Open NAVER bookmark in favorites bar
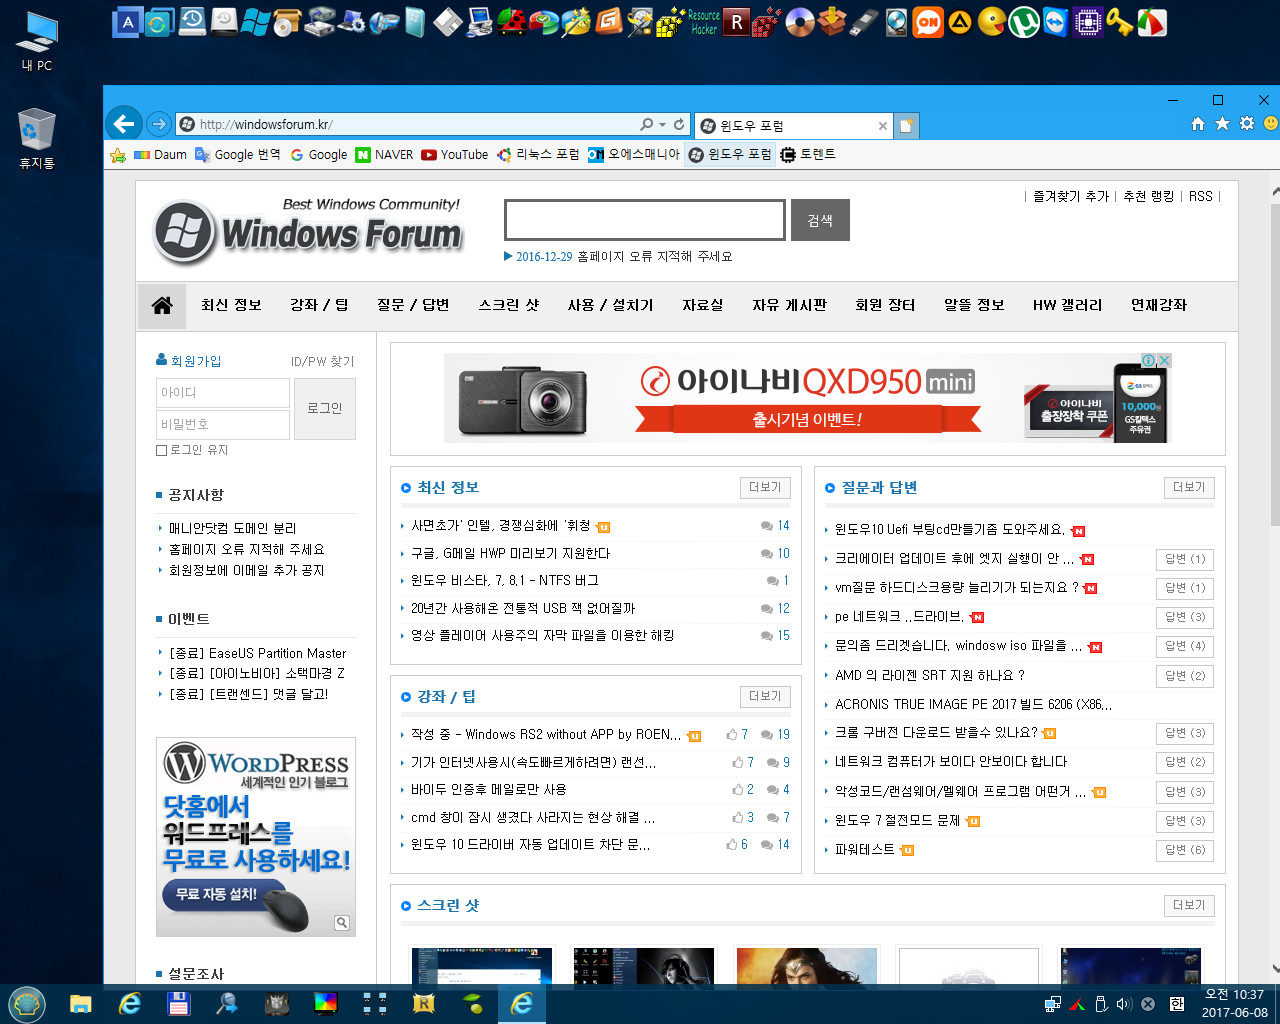This screenshot has width=1280, height=1024. coord(385,155)
